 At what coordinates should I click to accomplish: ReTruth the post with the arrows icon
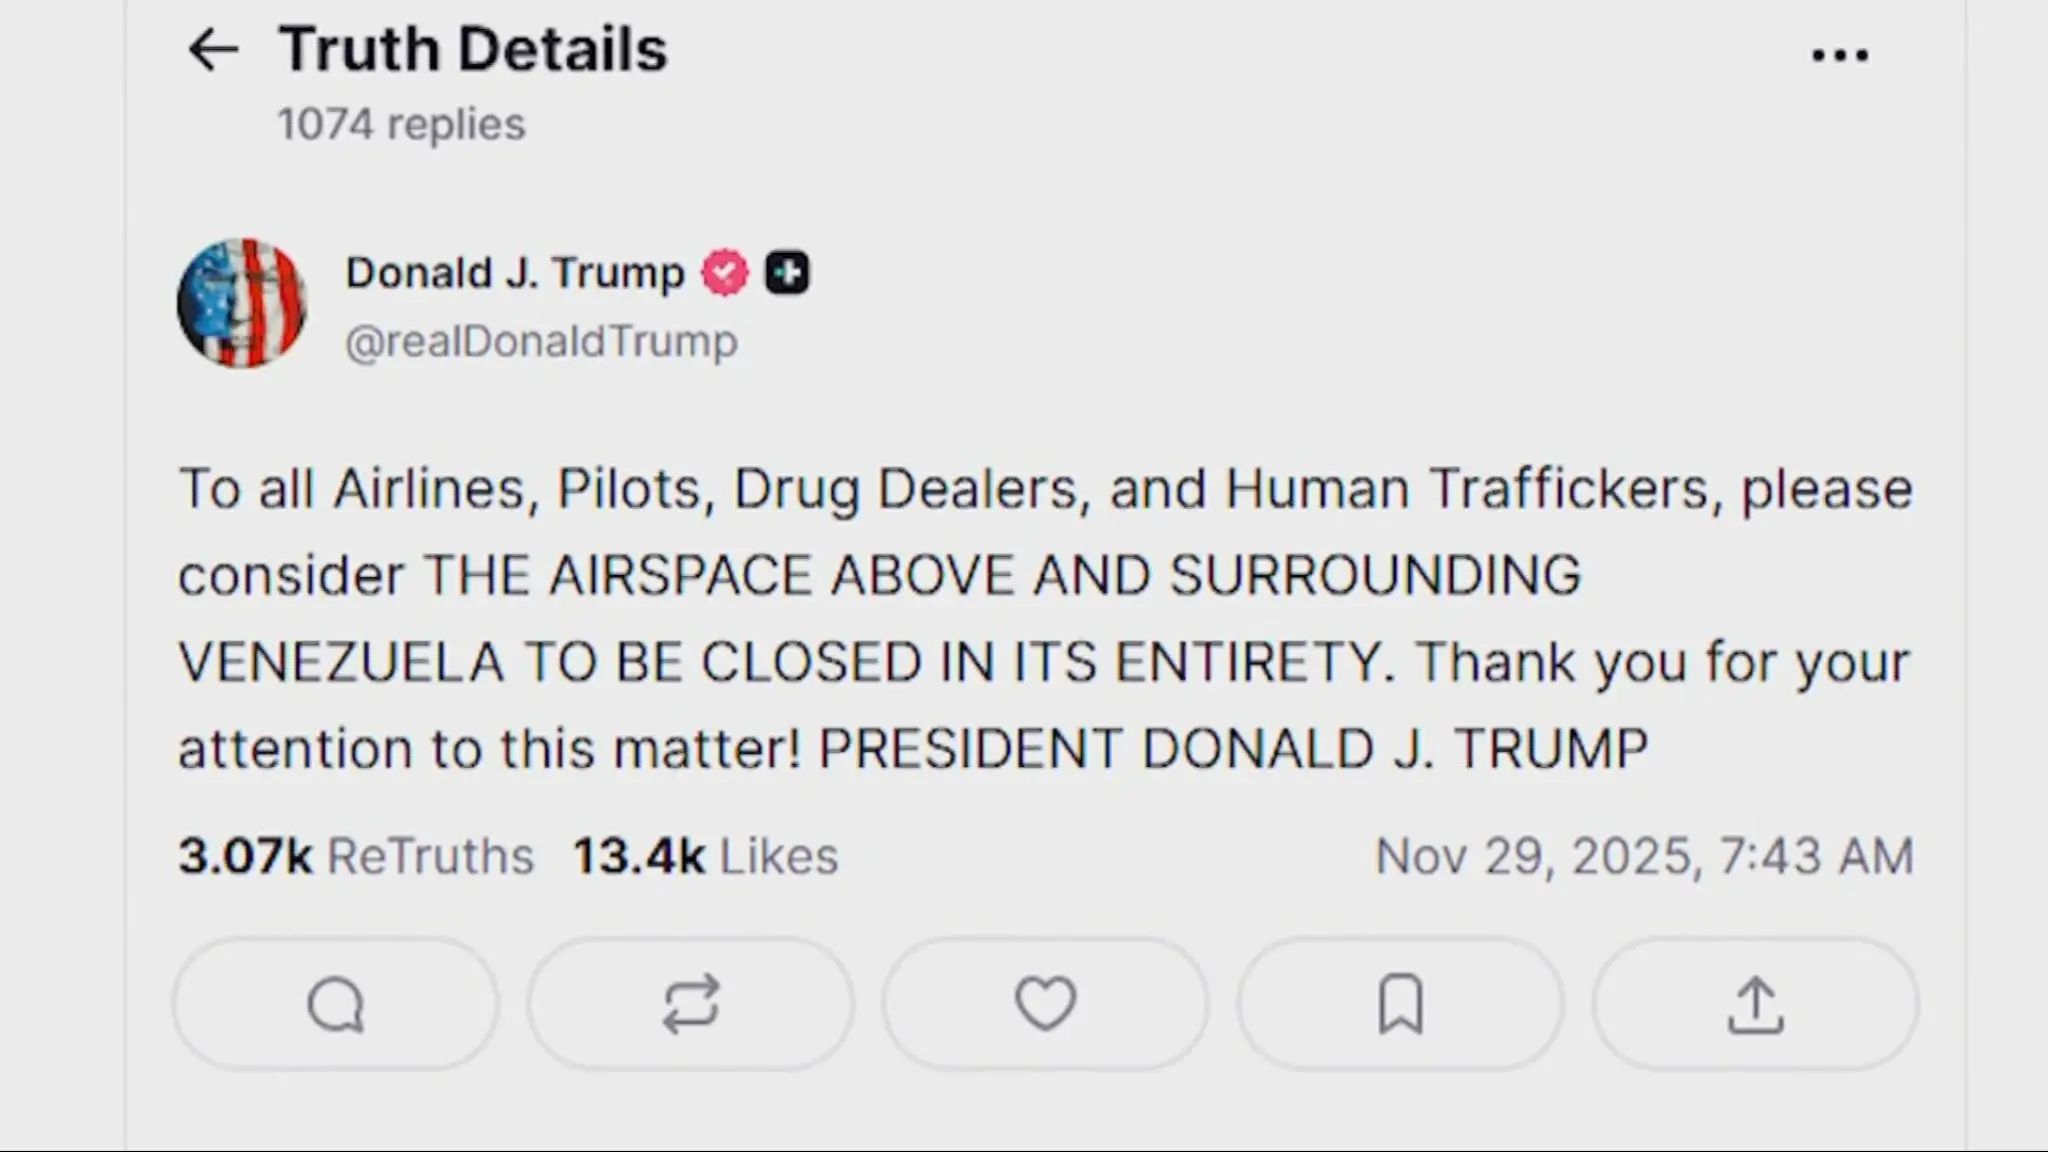tap(691, 1004)
